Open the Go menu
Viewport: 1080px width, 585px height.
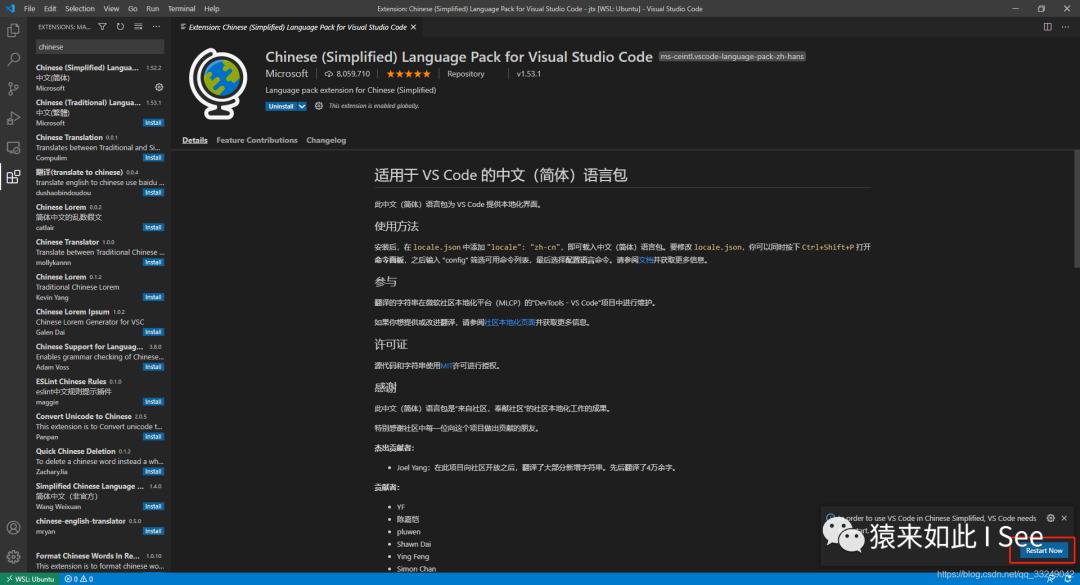[132, 9]
